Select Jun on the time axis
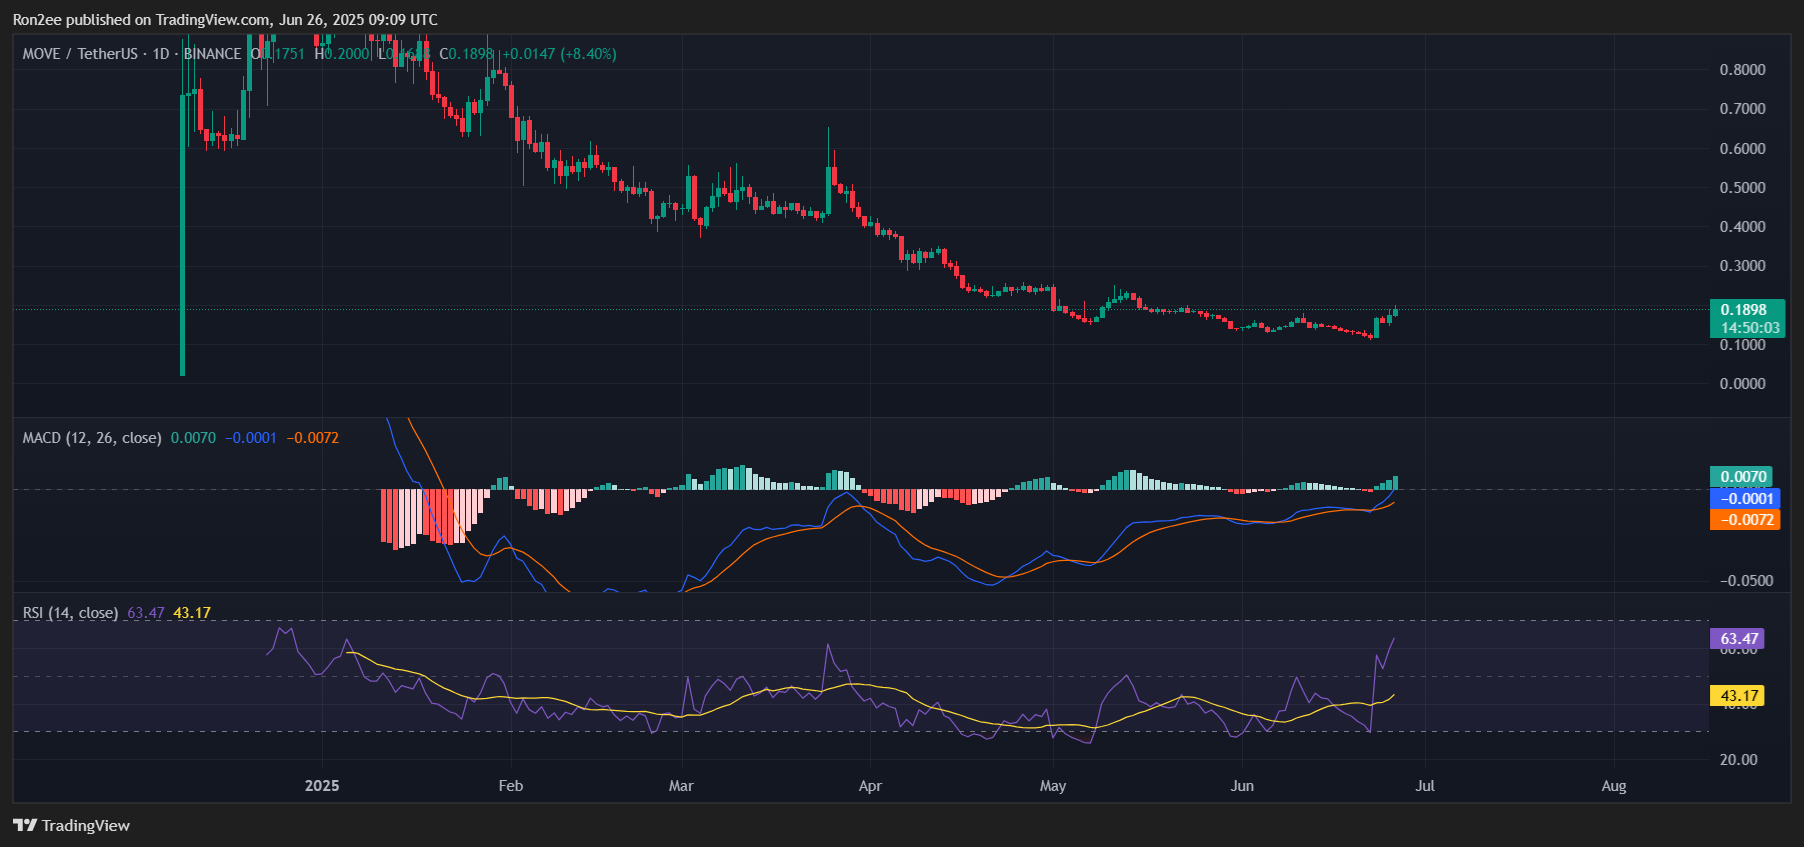The width and height of the screenshot is (1804, 847). (x=1242, y=786)
